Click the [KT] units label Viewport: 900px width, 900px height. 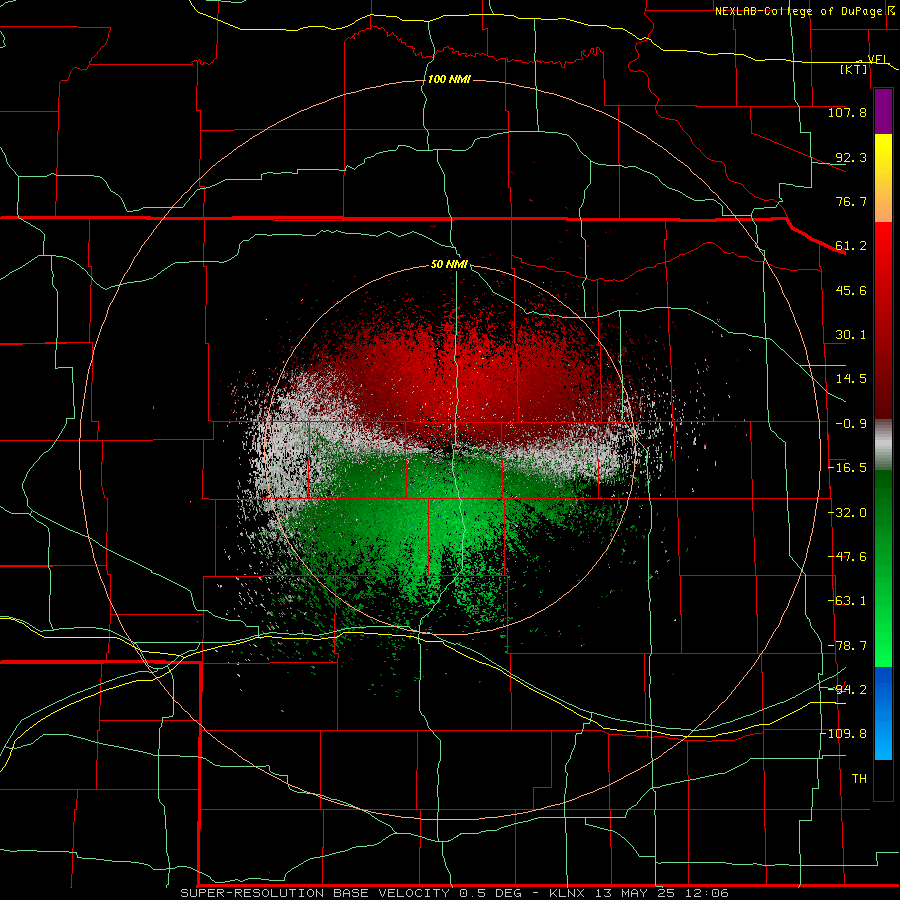point(854,69)
